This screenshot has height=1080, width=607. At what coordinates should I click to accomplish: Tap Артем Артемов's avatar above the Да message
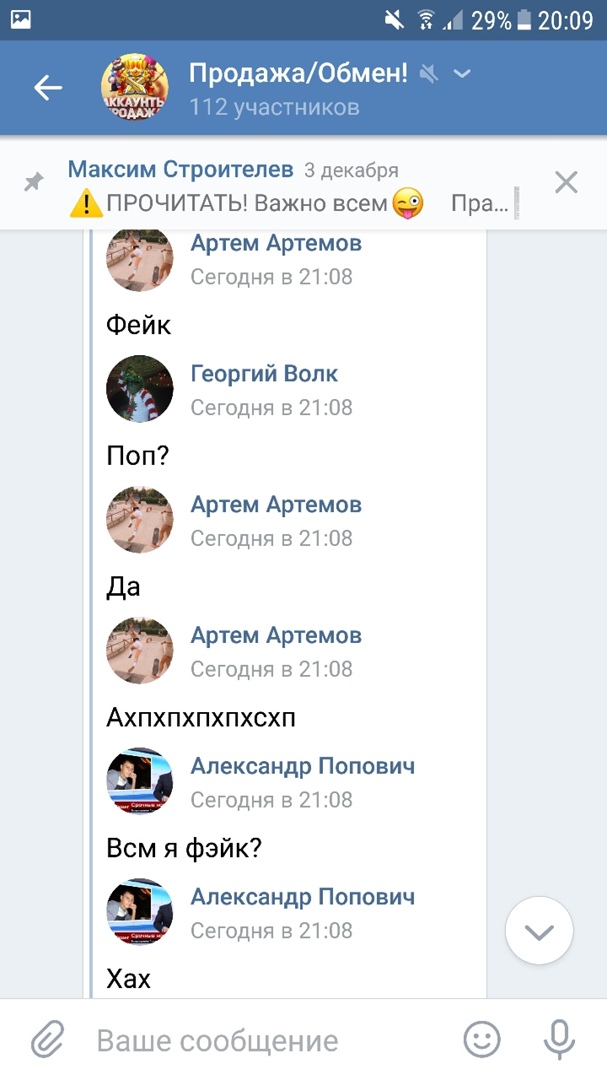(140, 520)
